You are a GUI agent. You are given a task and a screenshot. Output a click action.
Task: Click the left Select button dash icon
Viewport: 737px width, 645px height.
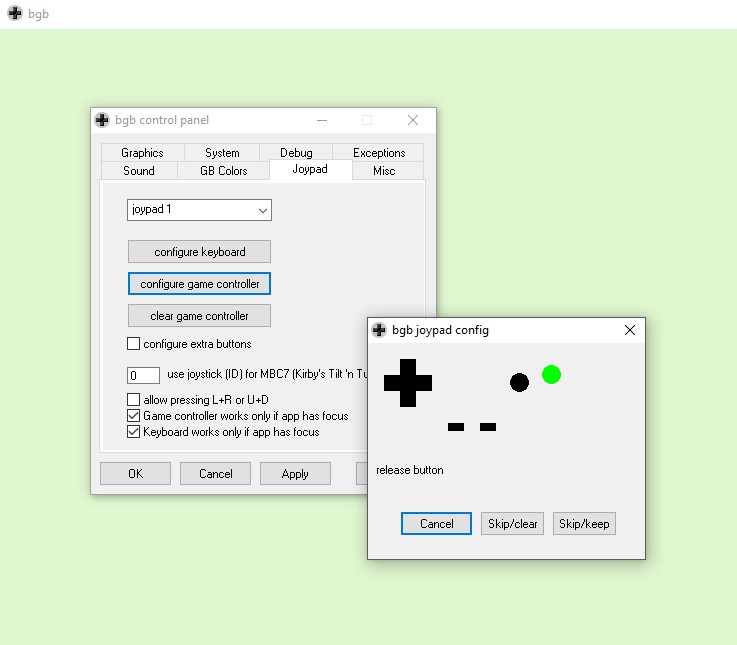[456, 427]
